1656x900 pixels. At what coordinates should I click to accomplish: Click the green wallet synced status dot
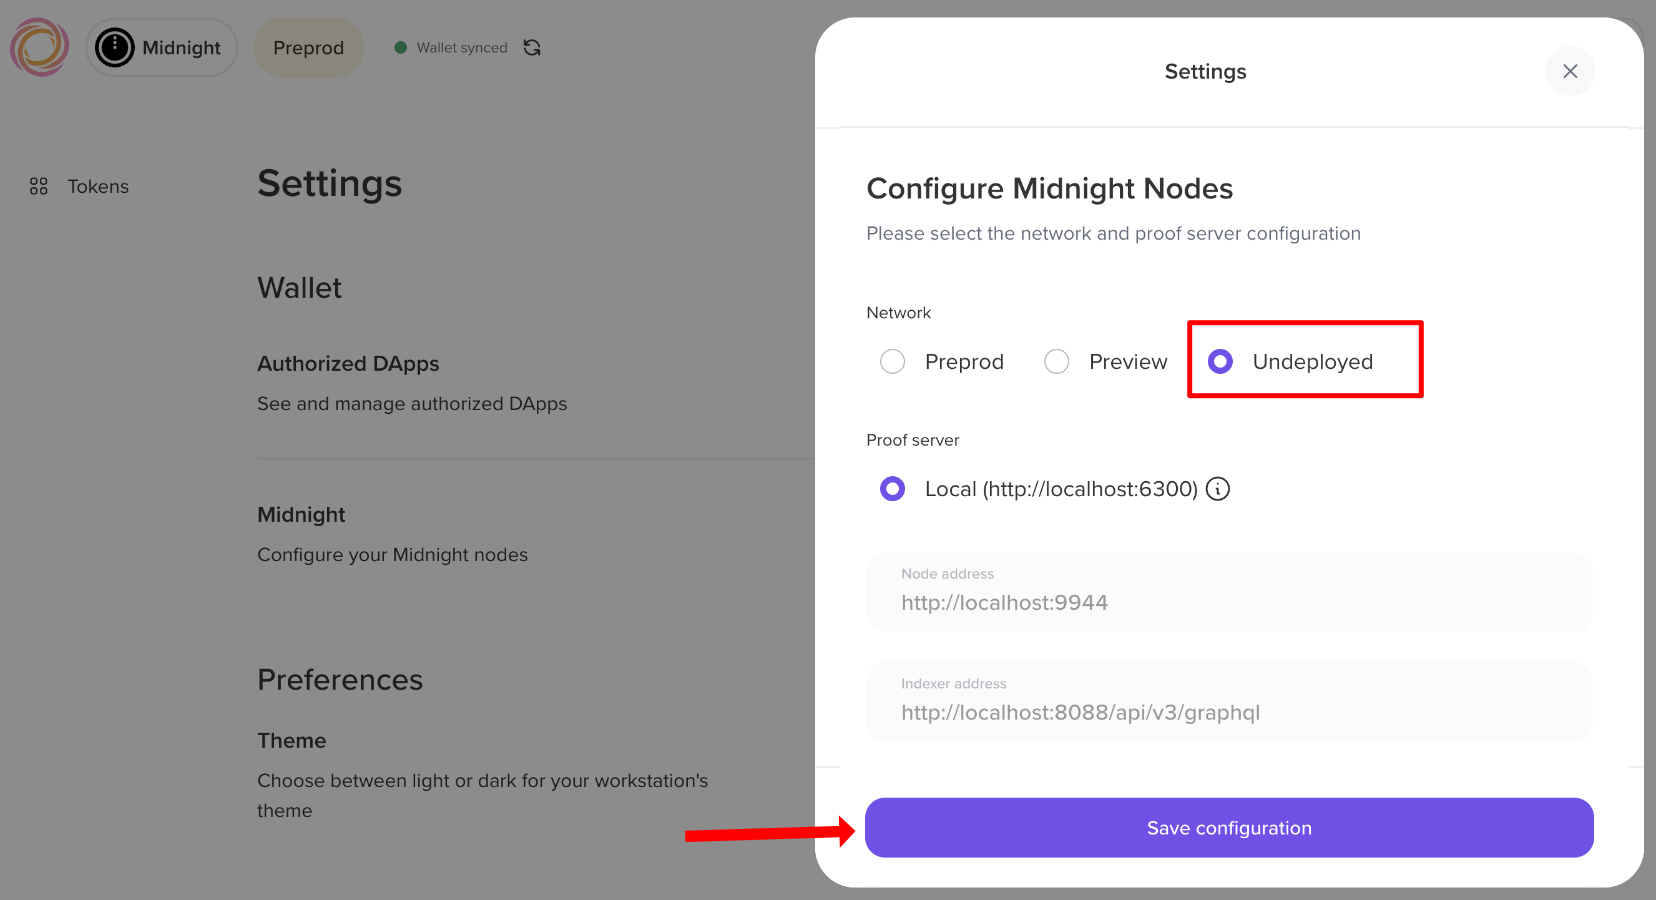[401, 47]
